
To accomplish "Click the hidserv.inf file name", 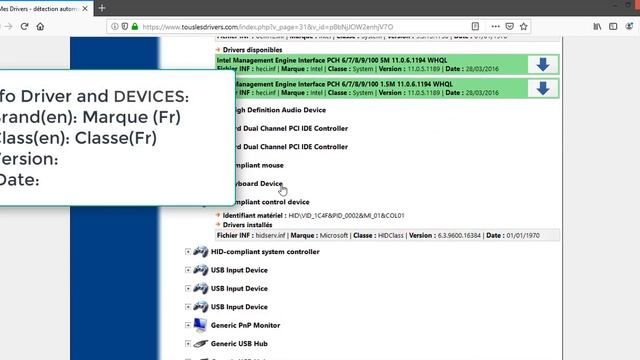I will click(270, 236).
